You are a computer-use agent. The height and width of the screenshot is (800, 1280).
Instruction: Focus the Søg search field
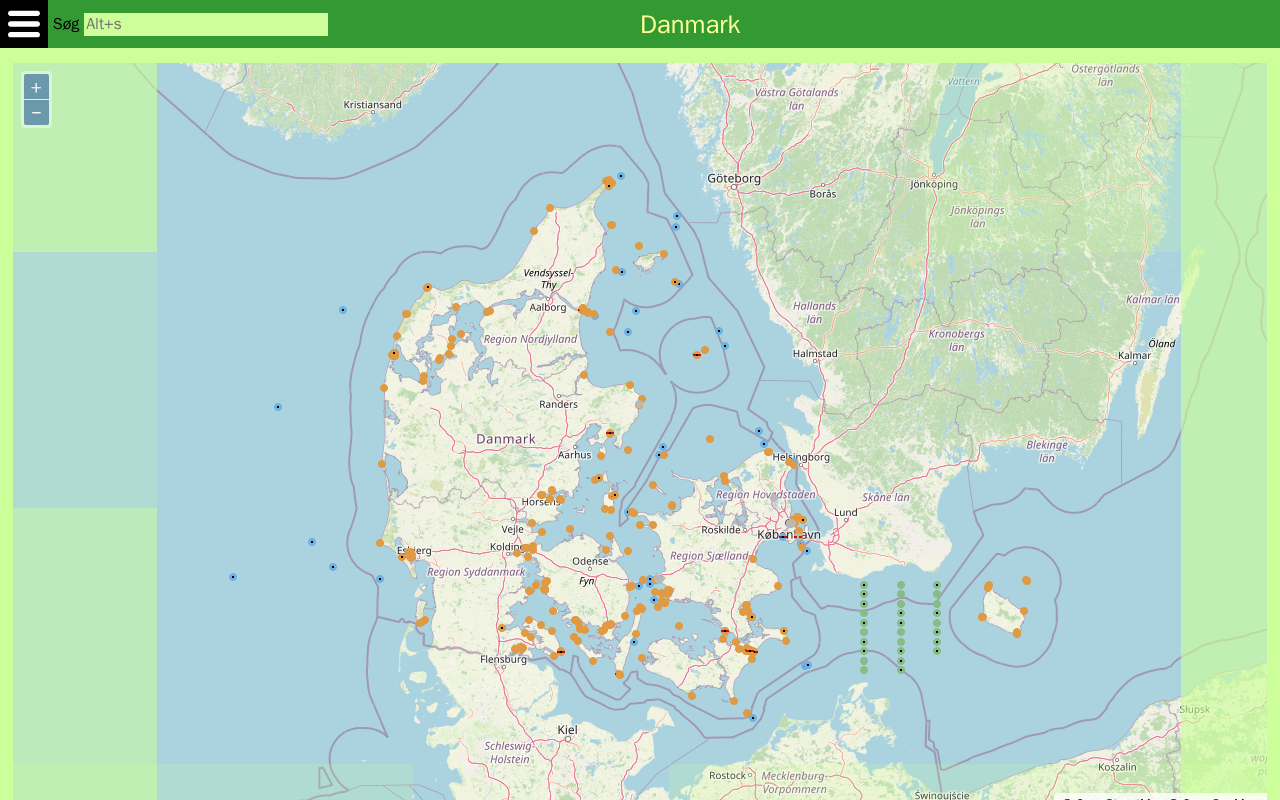206,24
